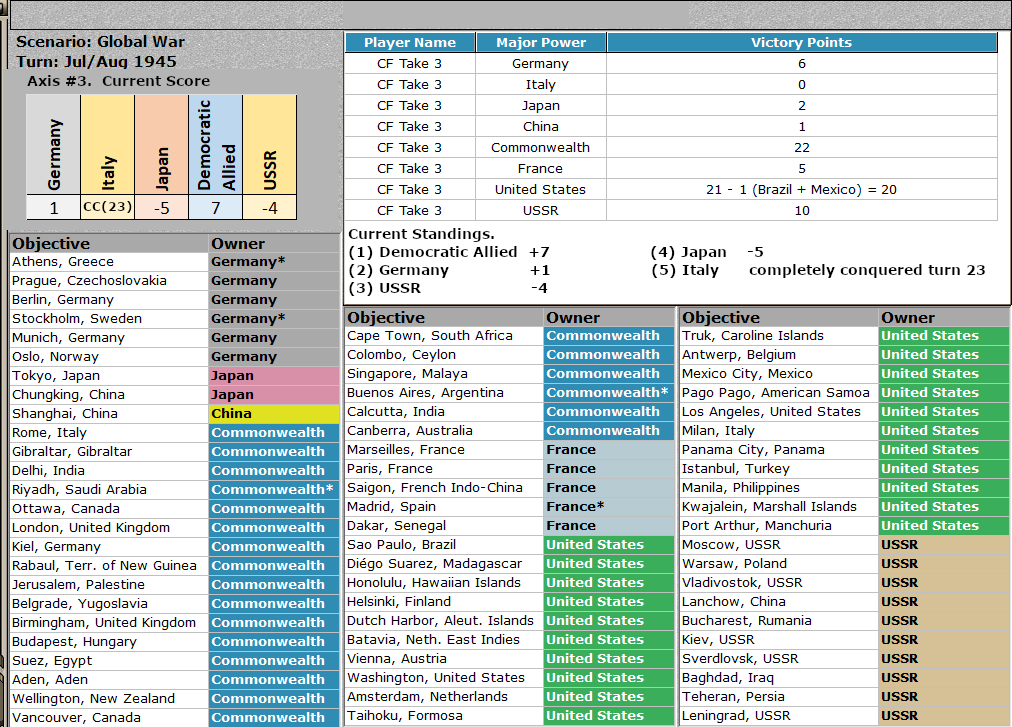Click the Japan owner cell for Chungking
The image size is (1012, 727).
274,394
